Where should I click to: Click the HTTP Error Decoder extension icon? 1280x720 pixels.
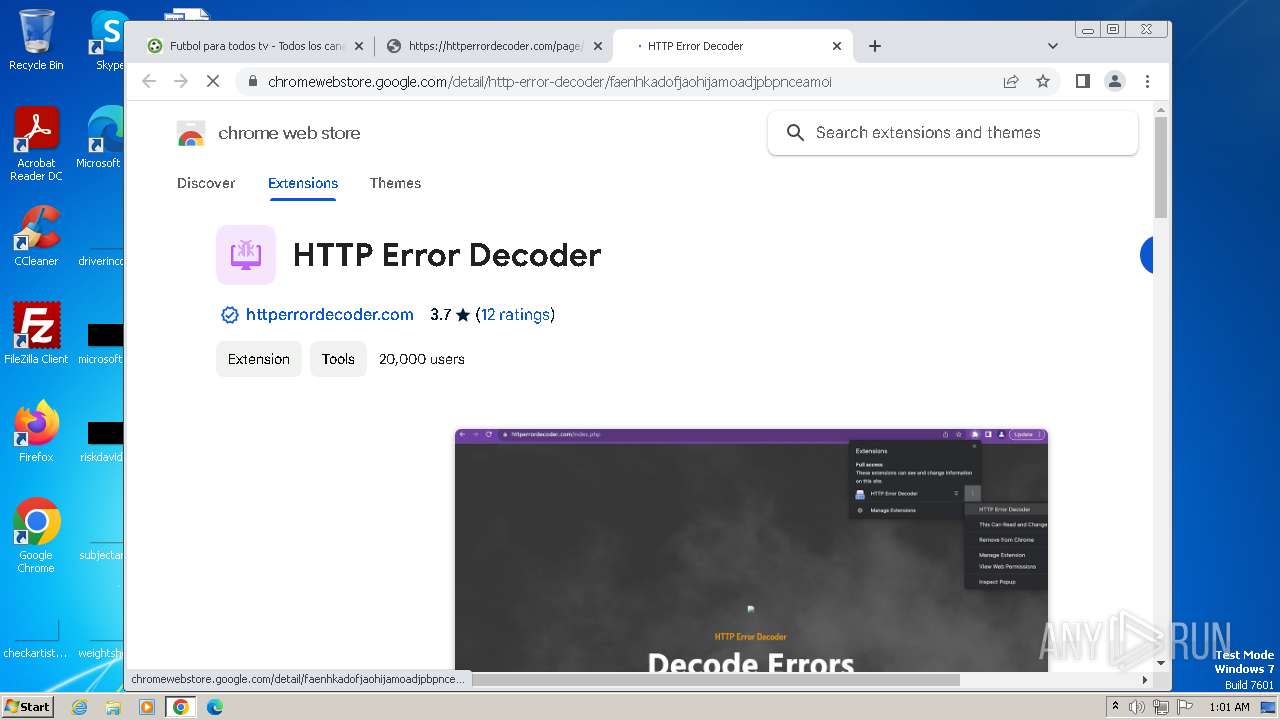pos(246,255)
